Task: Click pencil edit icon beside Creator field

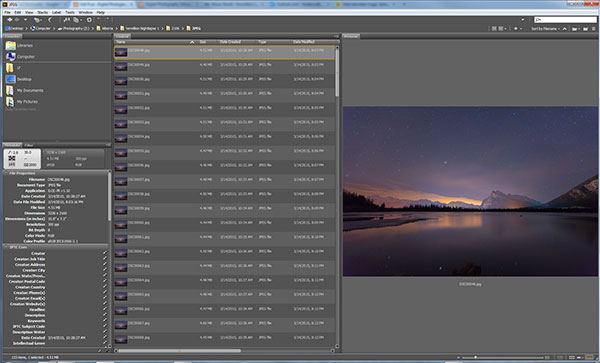Action: coord(105,253)
